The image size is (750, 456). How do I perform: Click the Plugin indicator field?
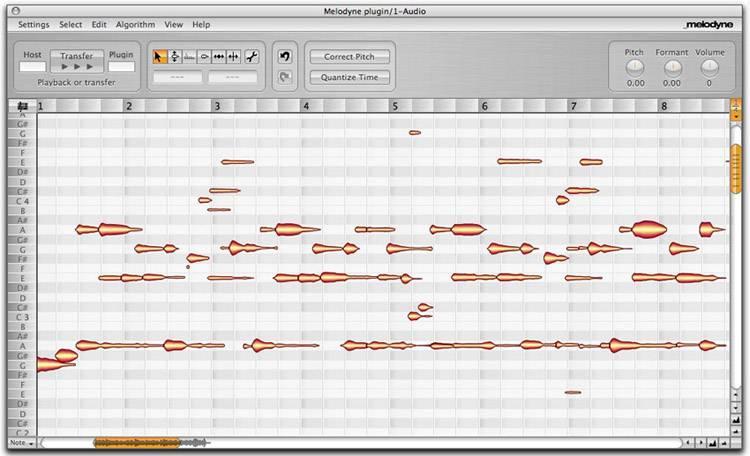[x=121, y=67]
